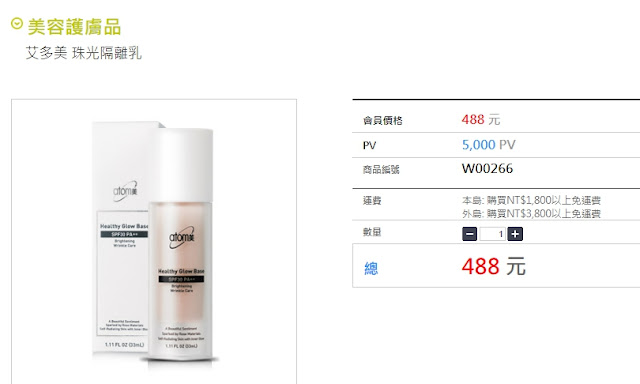Click the 本島 free shipping info line
The width and height of the screenshot is (640, 384).
pyautogui.click(x=531, y=200)
